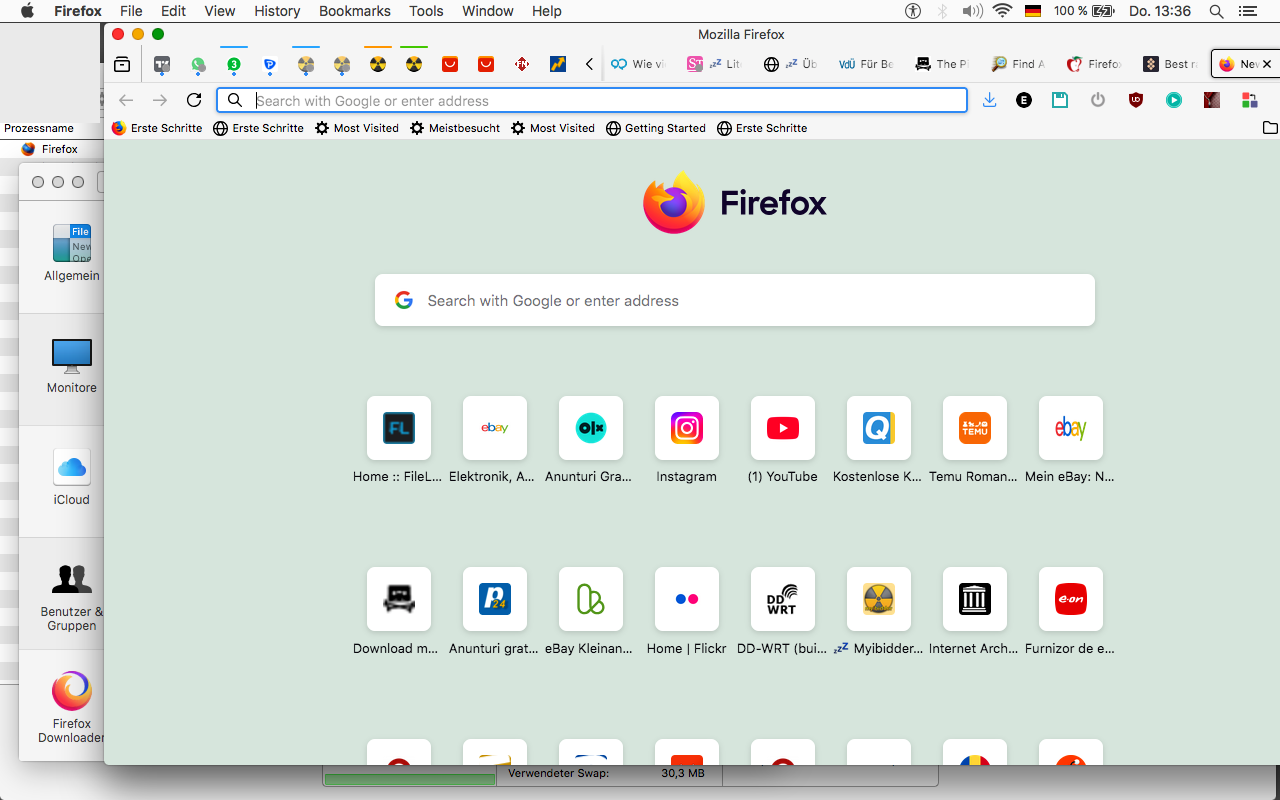This screenshot has width=1280, height=800.
Task: Open the Help menu
Action: coord(547,11)
